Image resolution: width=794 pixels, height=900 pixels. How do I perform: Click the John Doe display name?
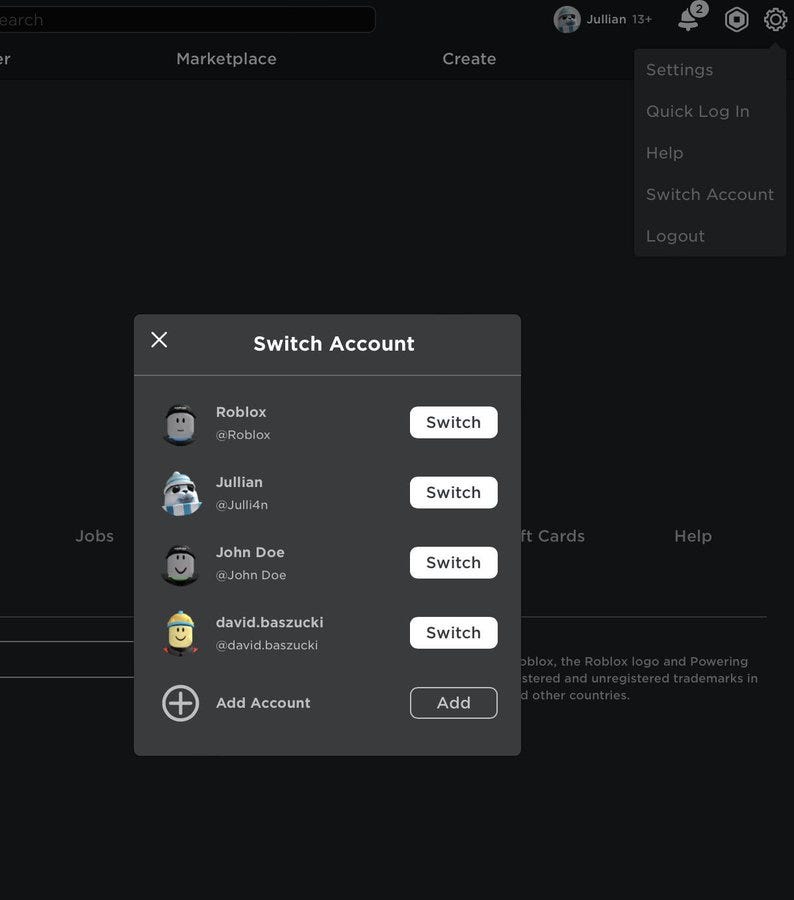tap(250, 552)
